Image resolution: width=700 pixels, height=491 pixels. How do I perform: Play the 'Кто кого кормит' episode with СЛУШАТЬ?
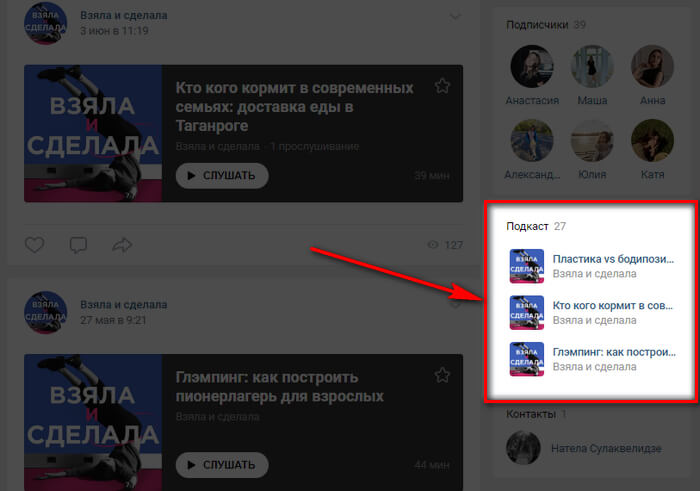click(222, 175)
